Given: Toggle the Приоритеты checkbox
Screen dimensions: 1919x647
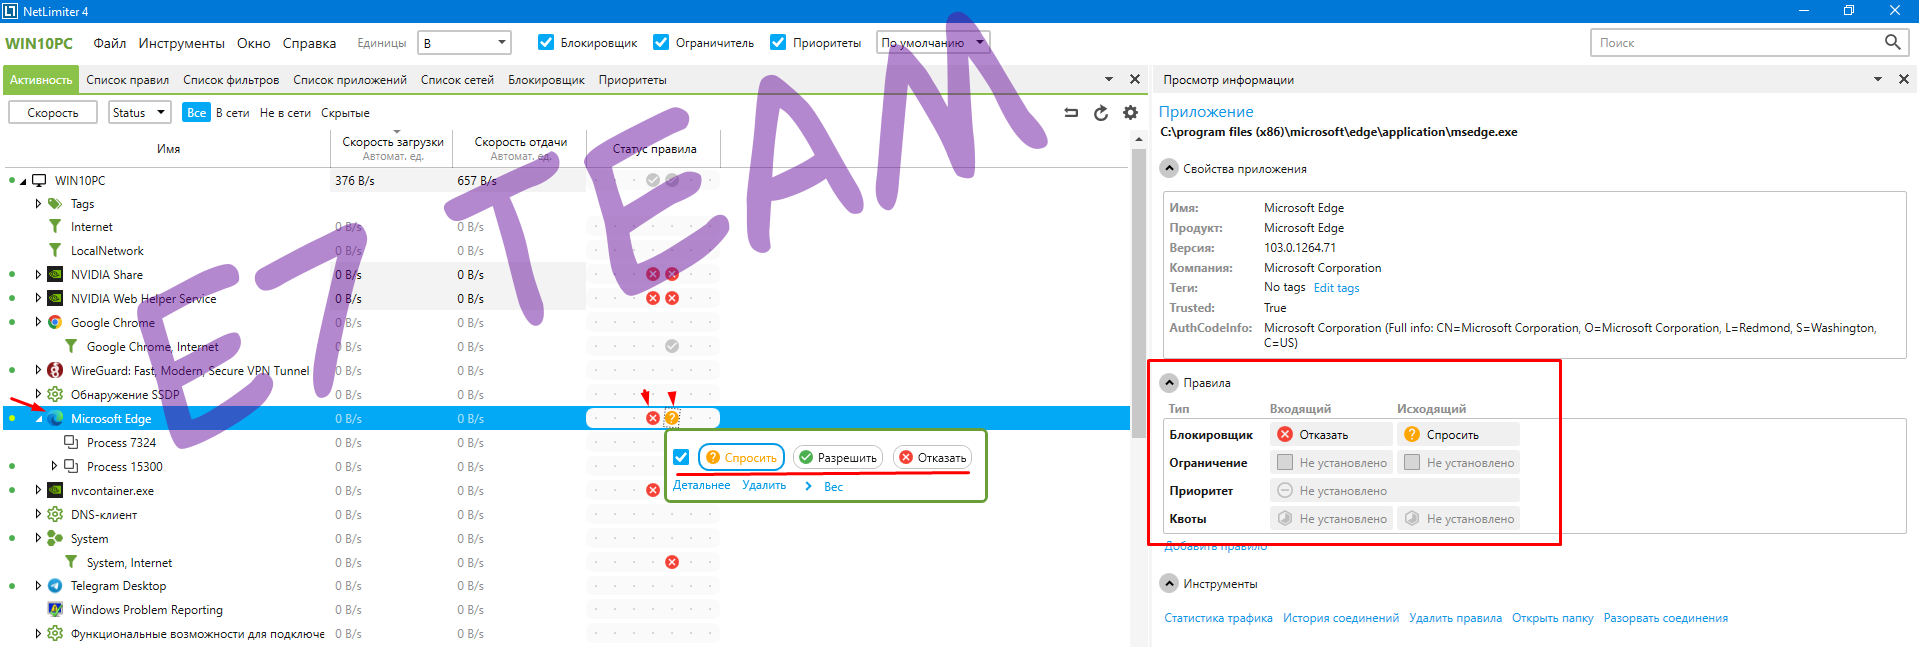Looking at the screenshot, I should 778,42.
